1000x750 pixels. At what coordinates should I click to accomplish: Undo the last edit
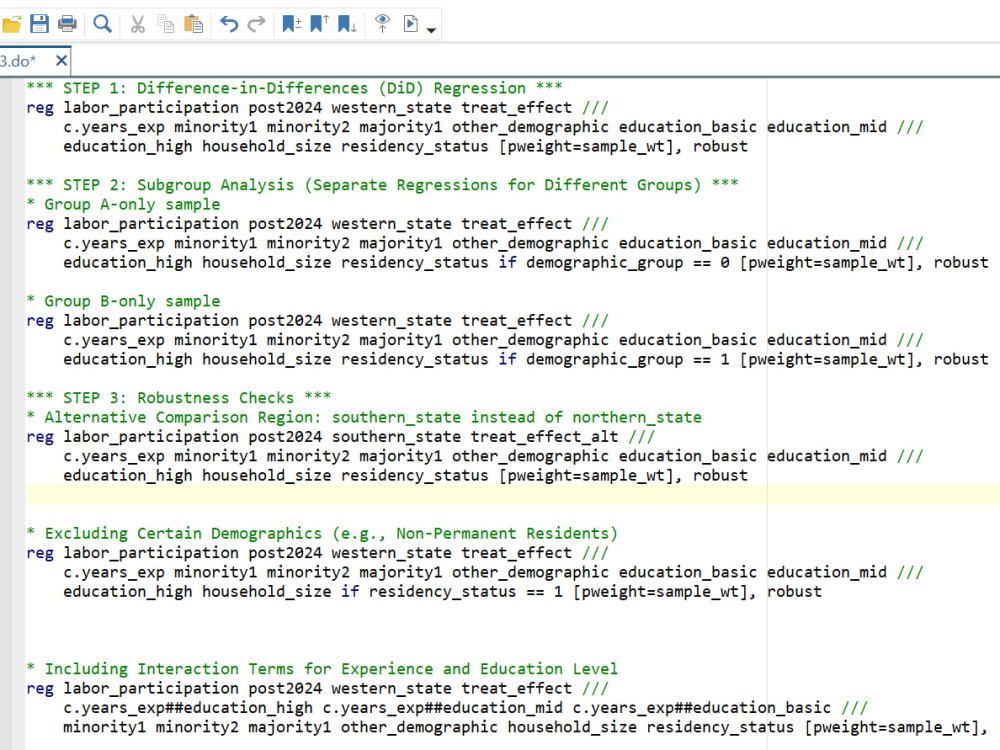(229, 24)
